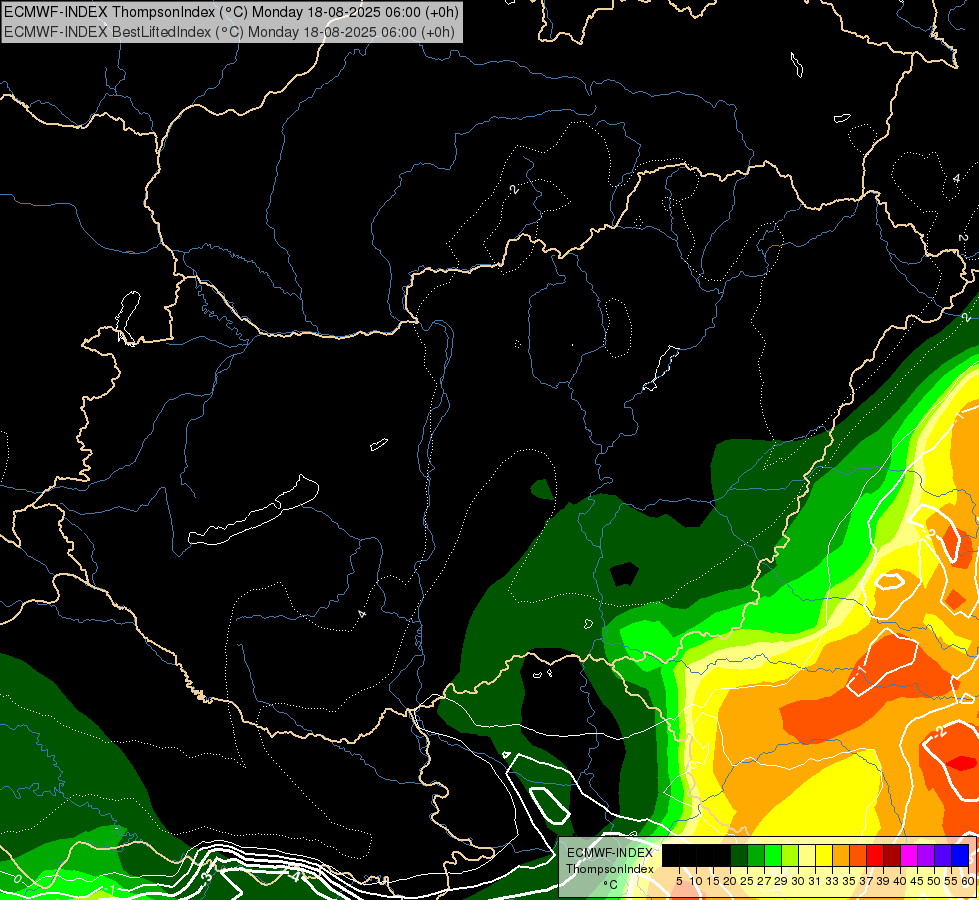Pick the orange 33–35 legend swatch
Image resolution: width=979 pixels, height=900 pixels.
tap(841, 855)
